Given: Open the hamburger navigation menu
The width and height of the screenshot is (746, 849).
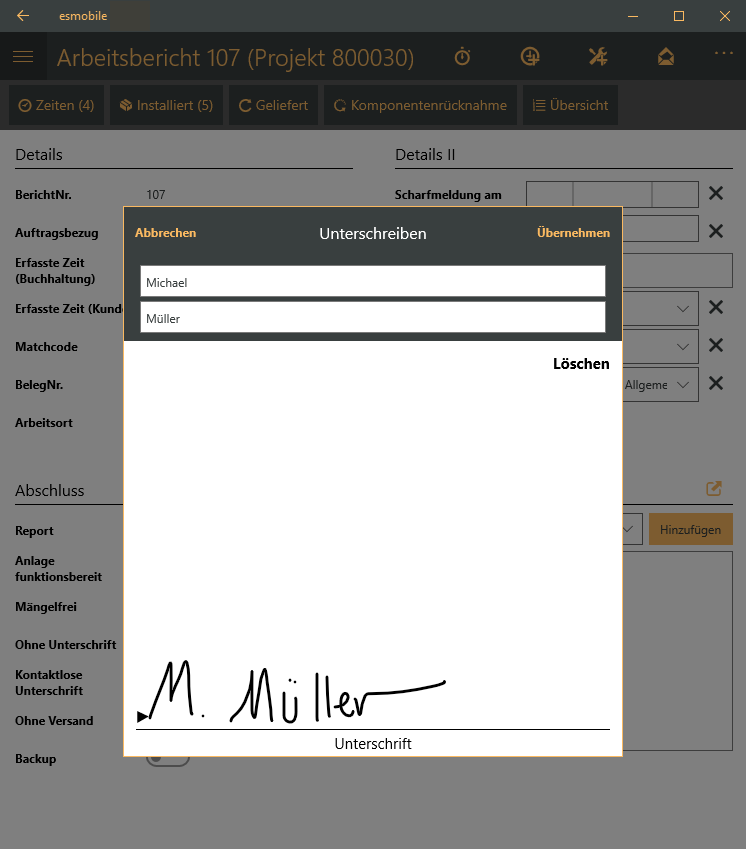Looking at the screenshot, I should 23,57.
